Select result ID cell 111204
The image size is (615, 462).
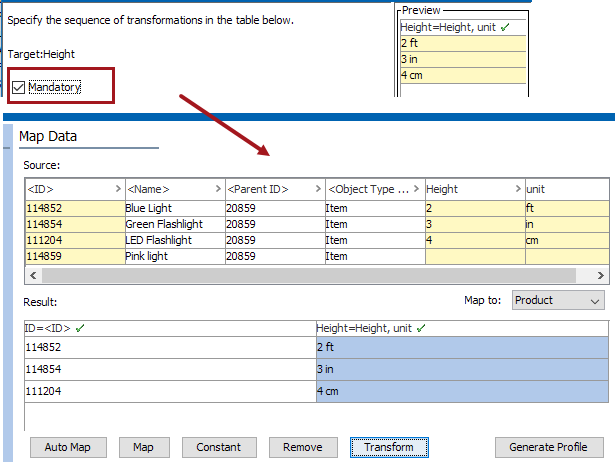[170, 391]
